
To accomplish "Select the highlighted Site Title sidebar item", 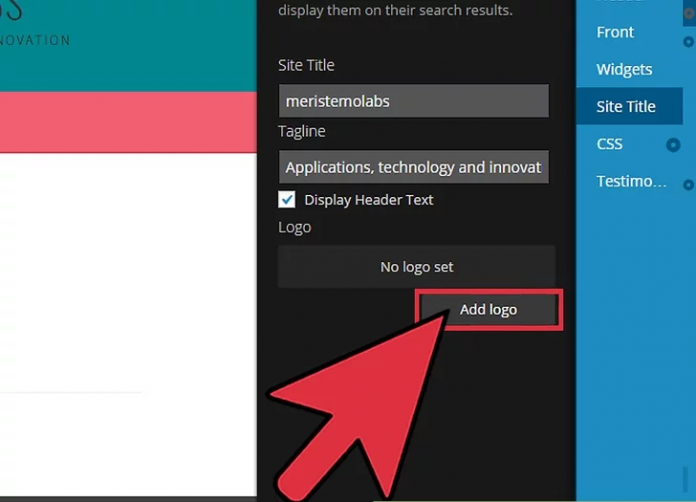I will (x=626, y=106).
